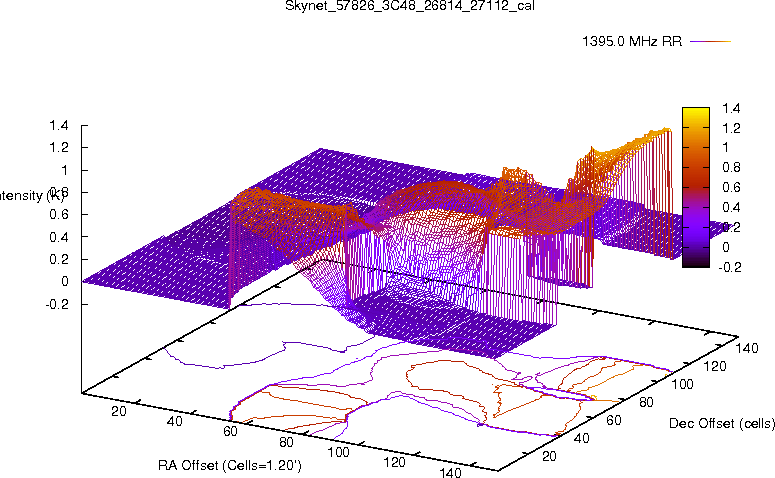Click the 1 tick on the intensity axis
775x478 pixels.
pos(64,170)
